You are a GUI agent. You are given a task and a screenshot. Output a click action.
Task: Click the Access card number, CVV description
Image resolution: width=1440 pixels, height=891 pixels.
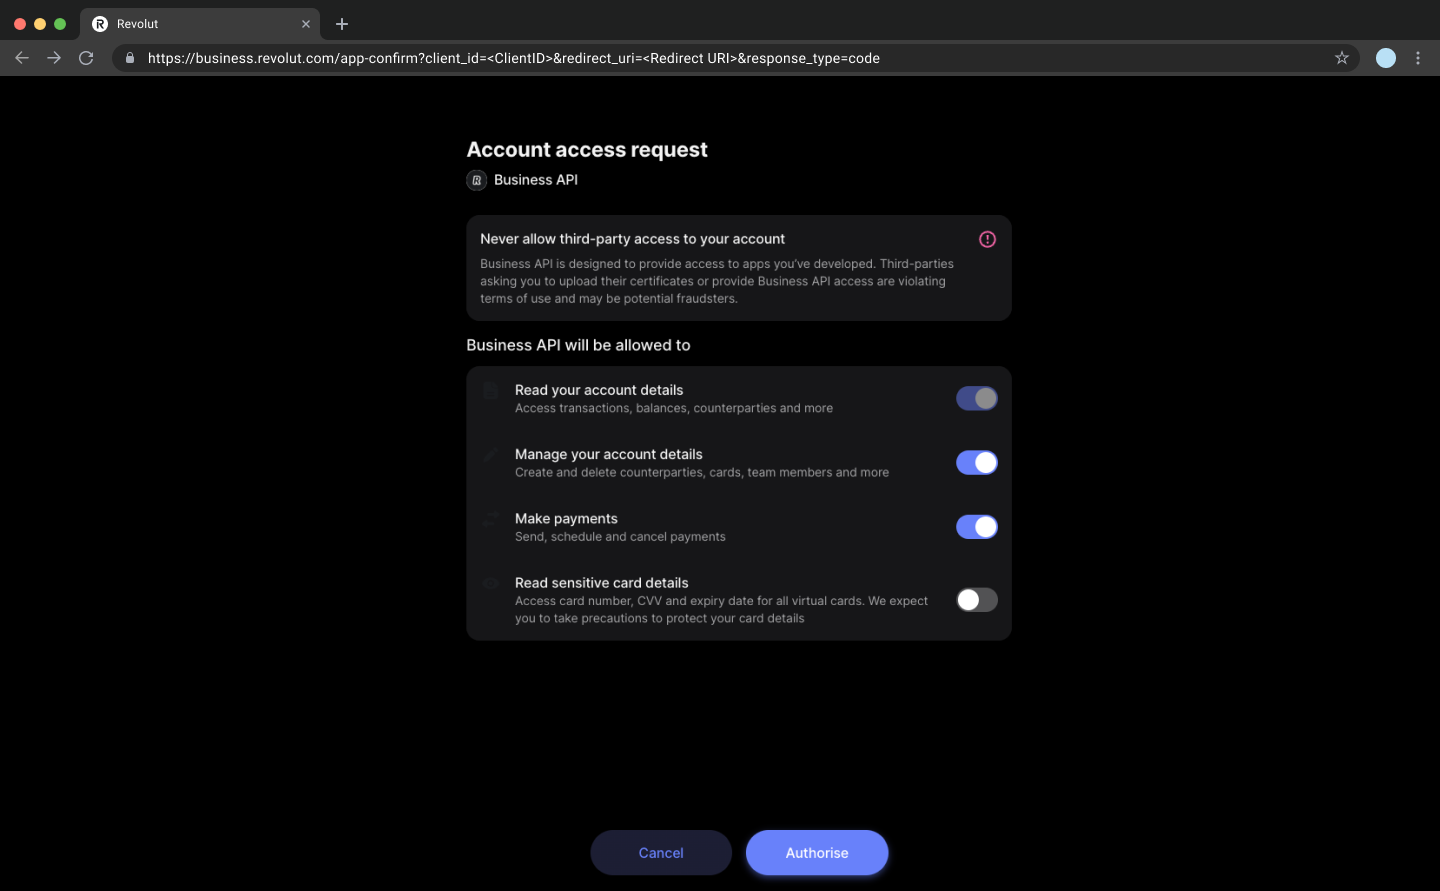coord(721,609)
